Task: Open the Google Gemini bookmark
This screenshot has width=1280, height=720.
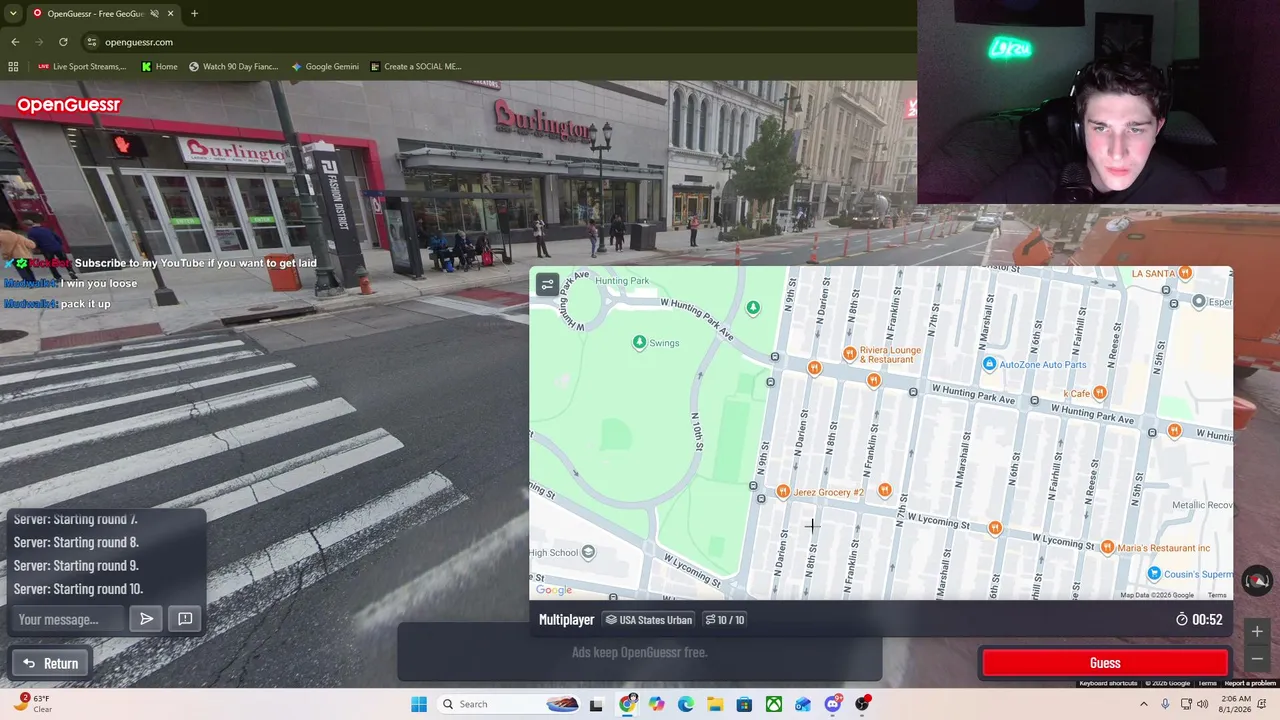Action: (x=325, y=67)
